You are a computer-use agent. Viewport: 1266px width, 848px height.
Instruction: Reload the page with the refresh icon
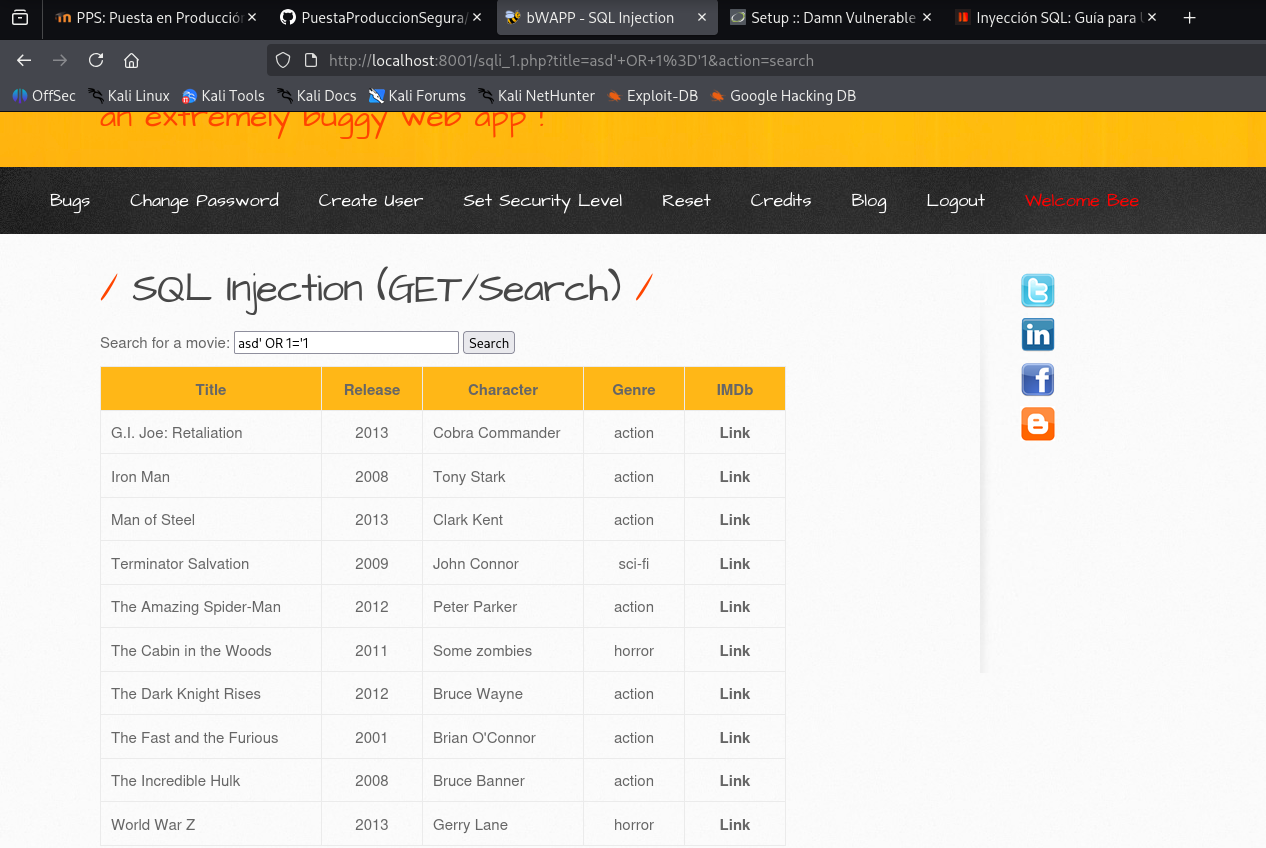pos(96,60)
